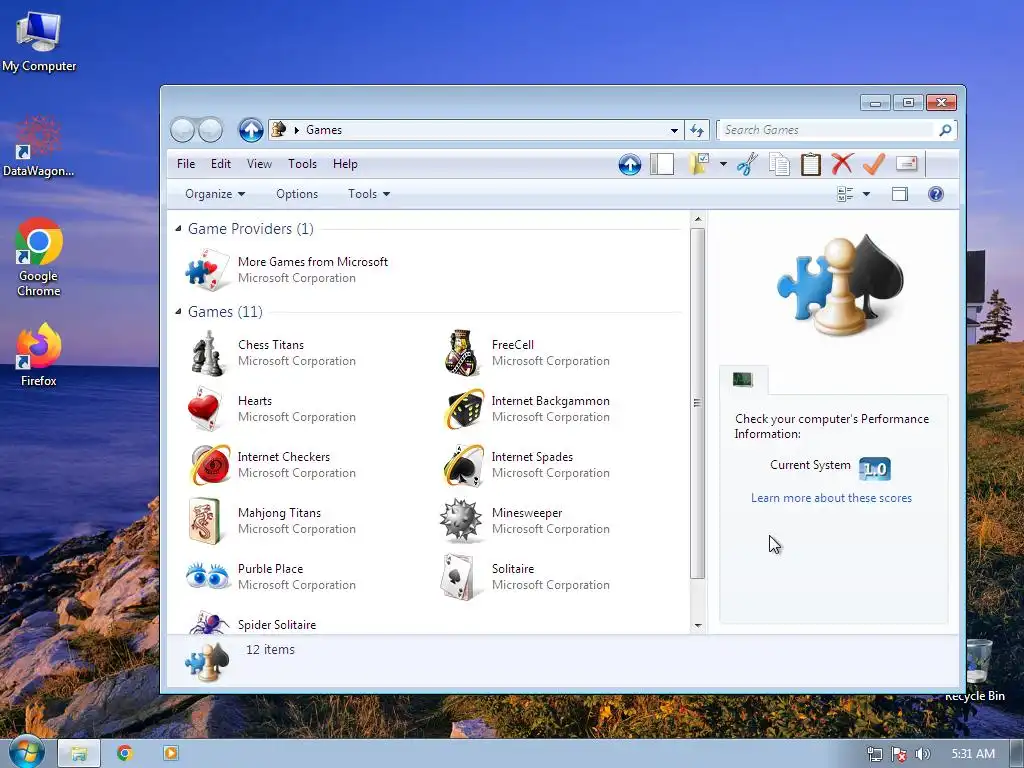
Task: Open the Help menu
Action: click(345, 164)
